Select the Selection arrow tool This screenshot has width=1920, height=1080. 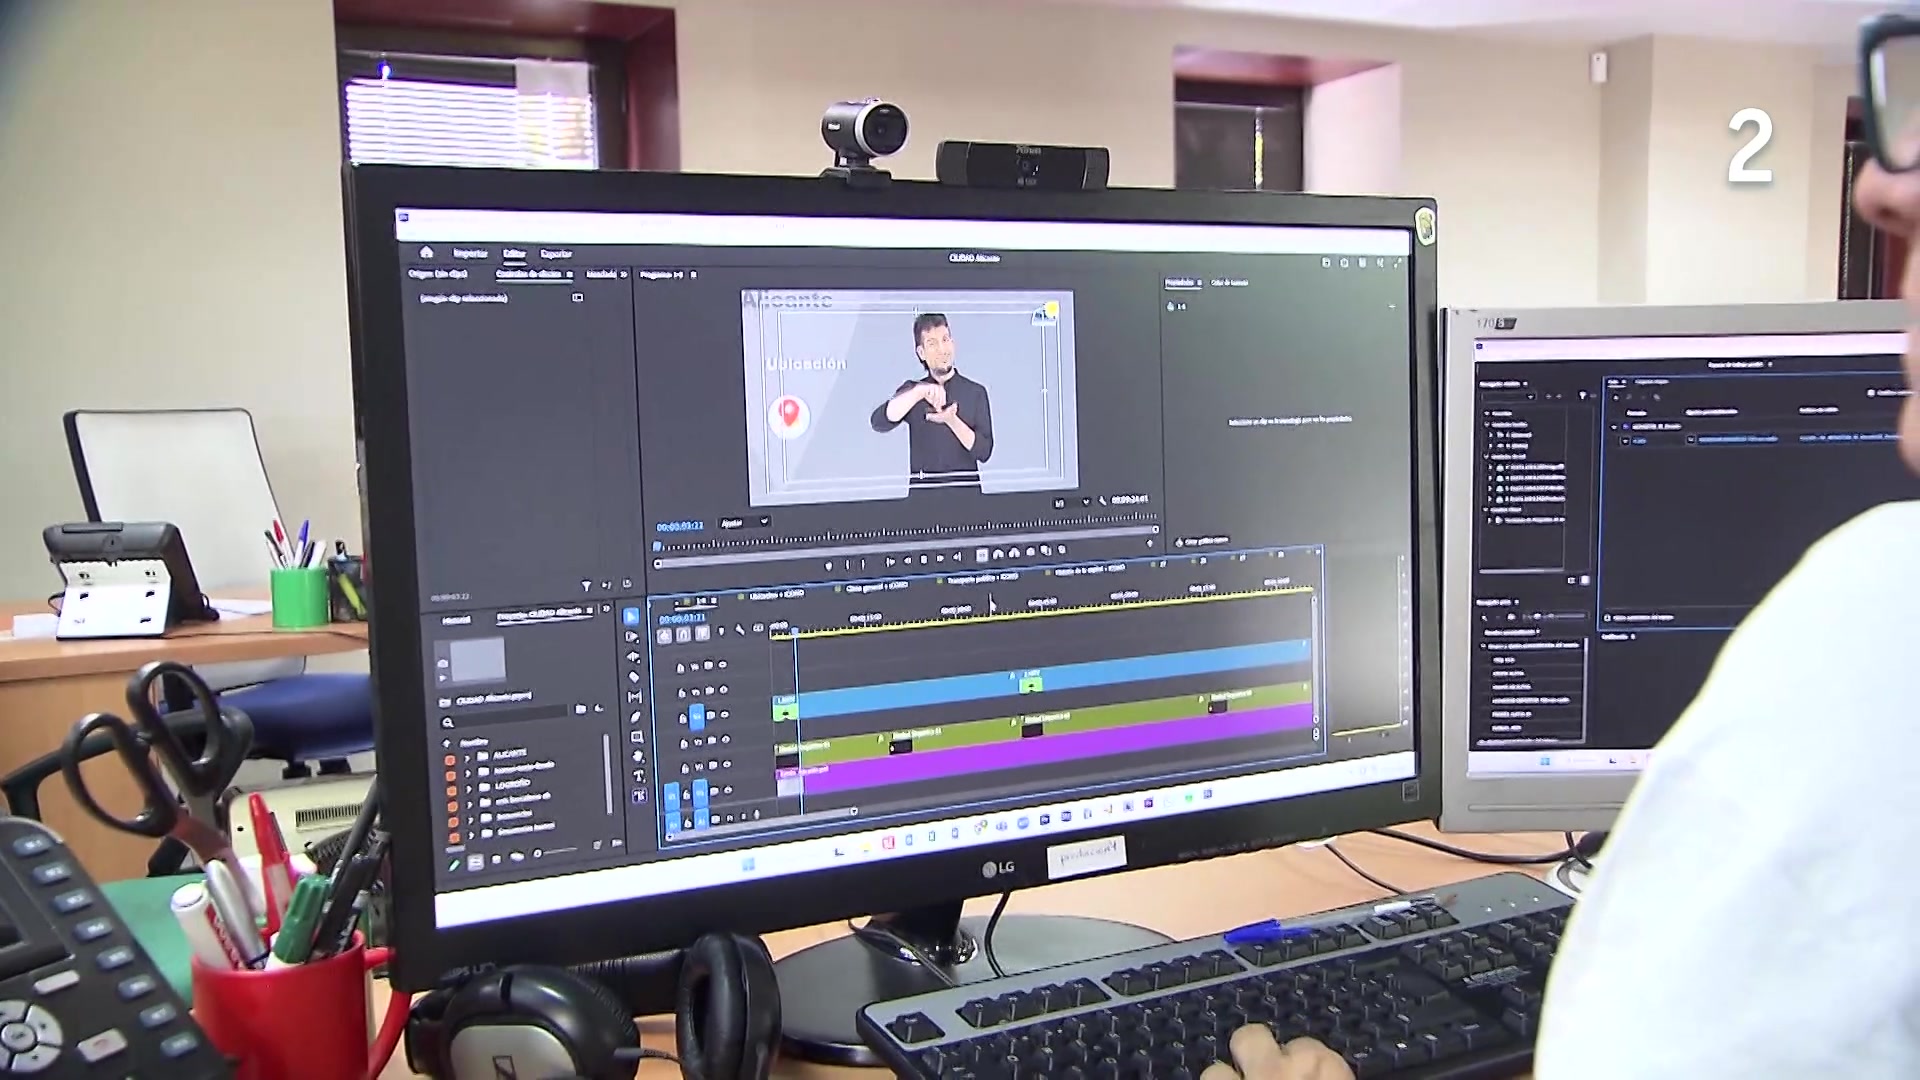pyautogui.click(x=631, y=617)
